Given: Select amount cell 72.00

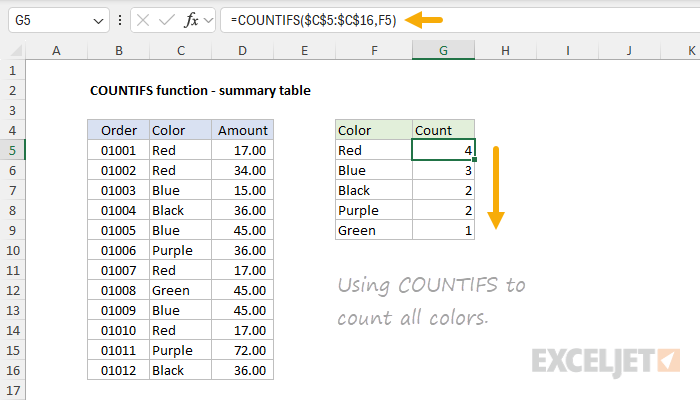Looking at the screenshot, I should 242,350.
